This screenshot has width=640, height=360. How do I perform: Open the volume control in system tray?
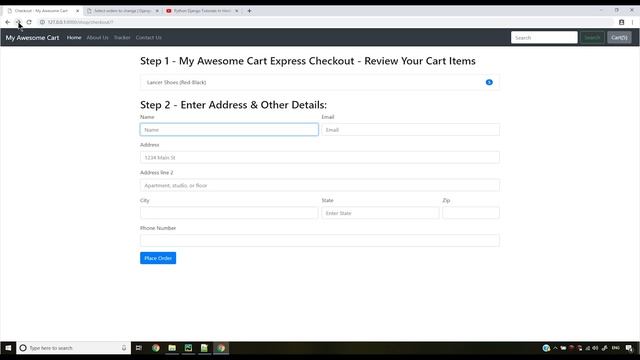[595, 348]
